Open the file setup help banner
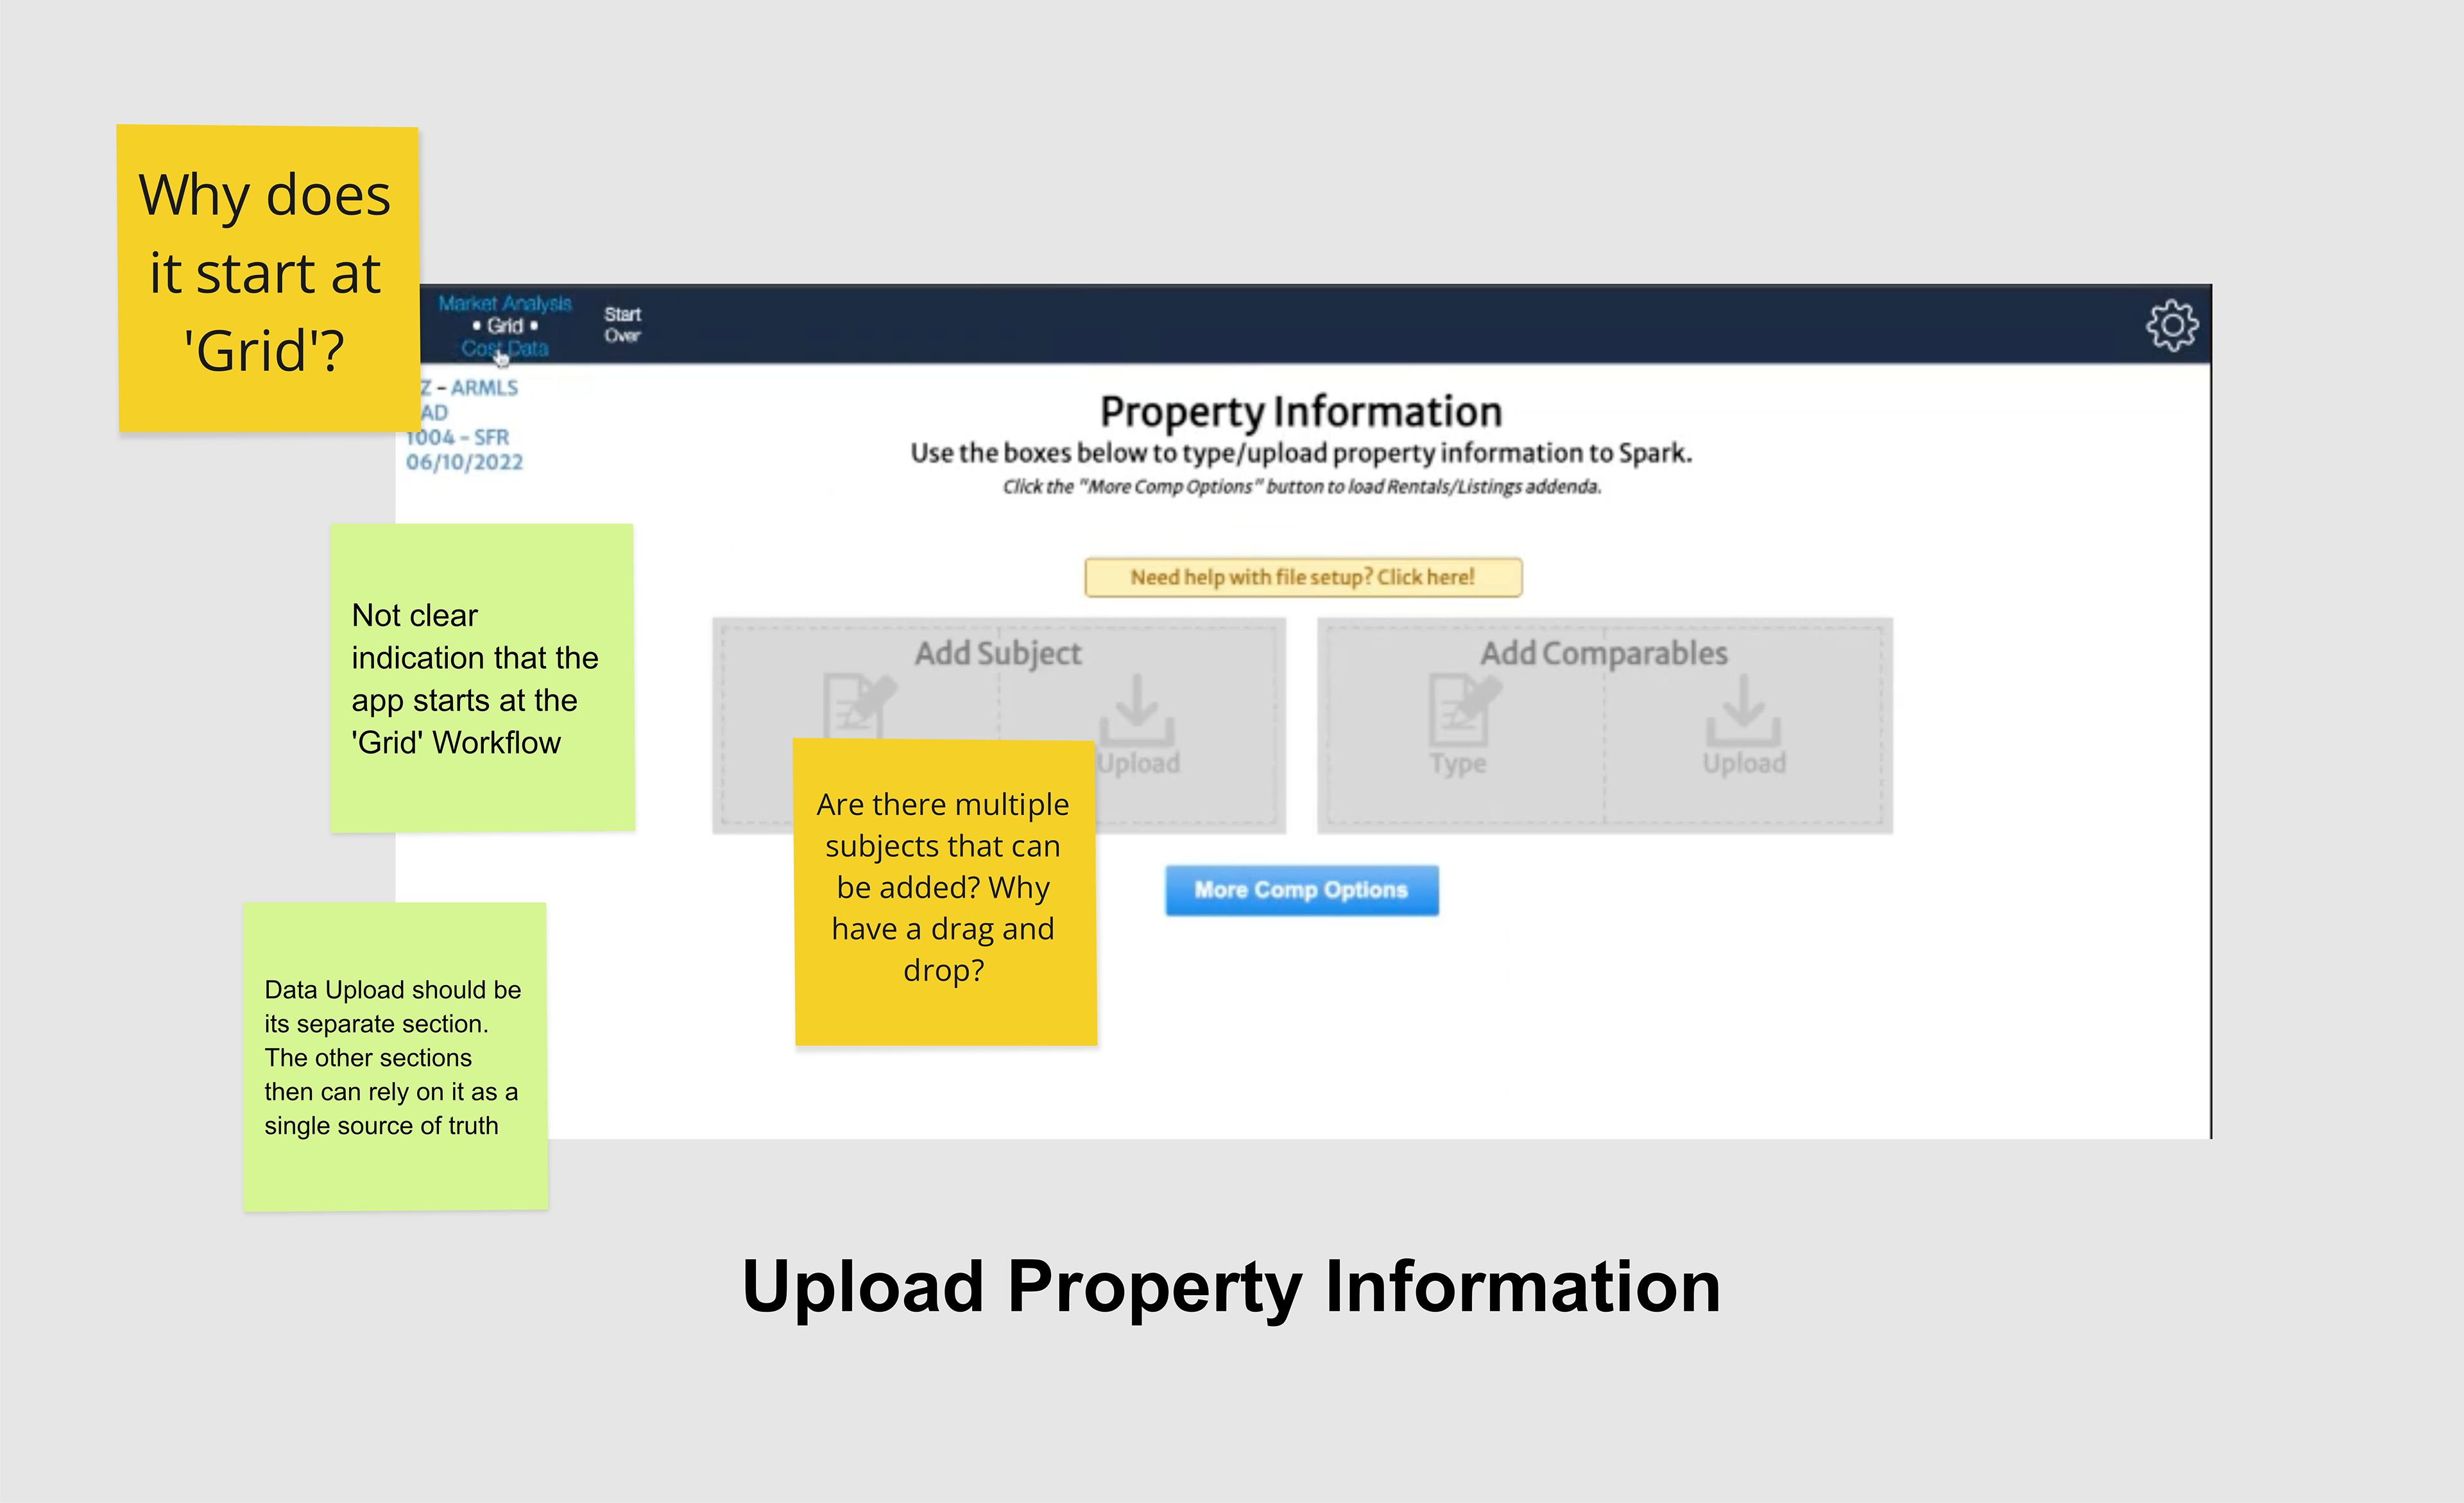This screenshot has width=2464, height=1503. click(x=1302, y=577)
